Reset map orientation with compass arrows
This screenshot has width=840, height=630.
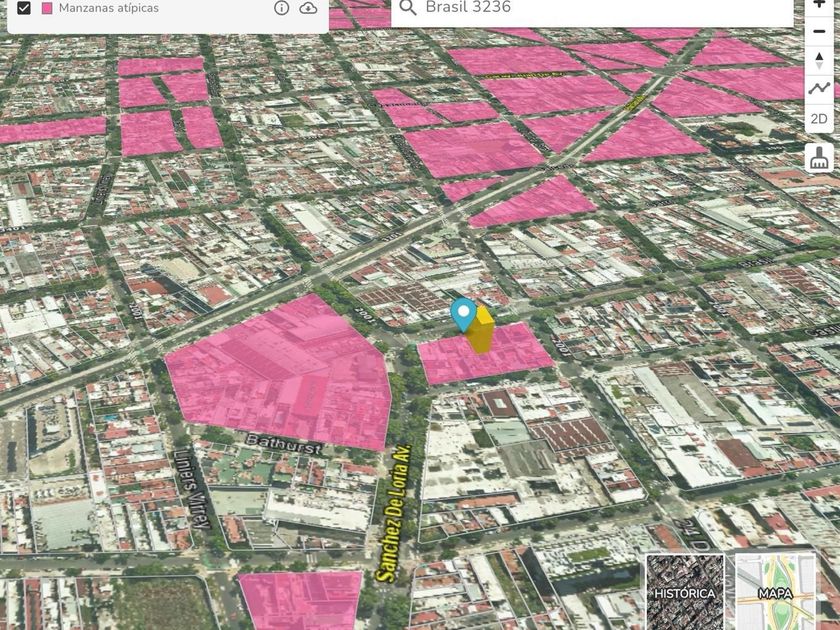point(819,61)
